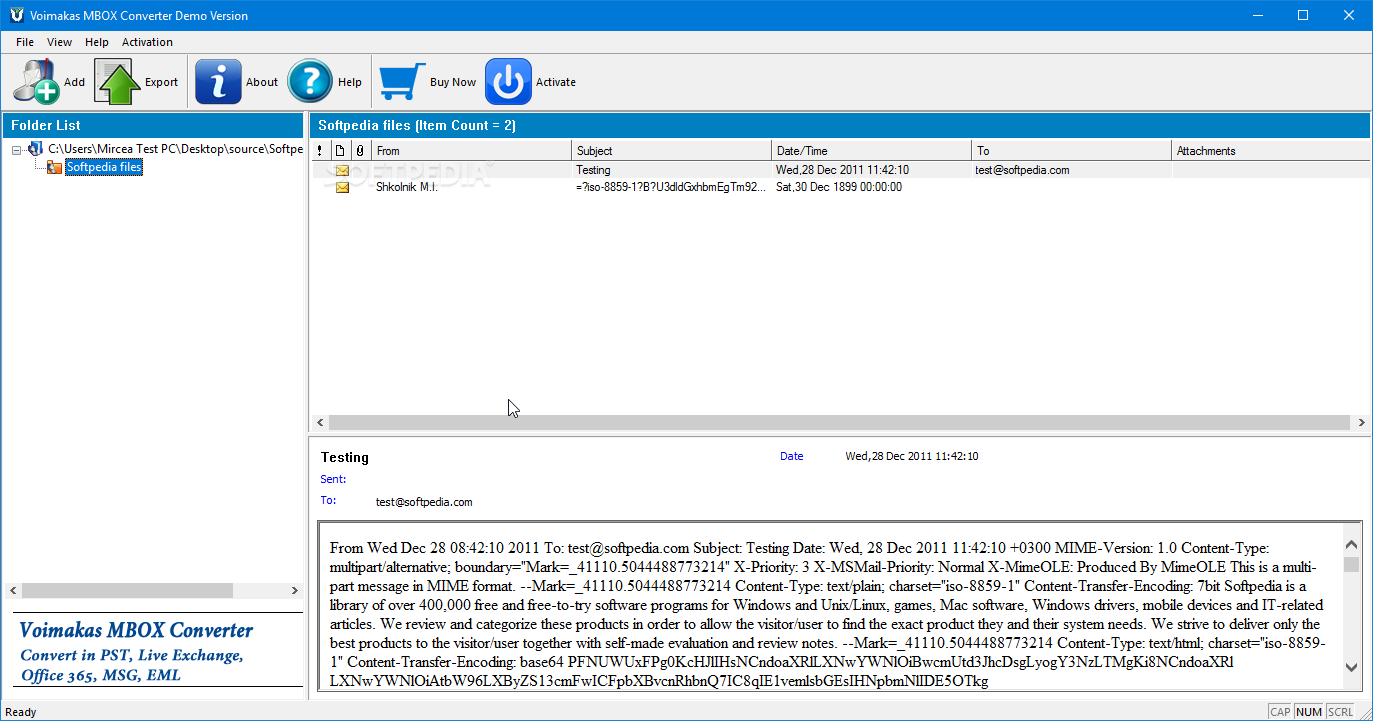1373x721 pixels.
Task: Click the NUM indicator in status bar
Action: pos(1309,712)
